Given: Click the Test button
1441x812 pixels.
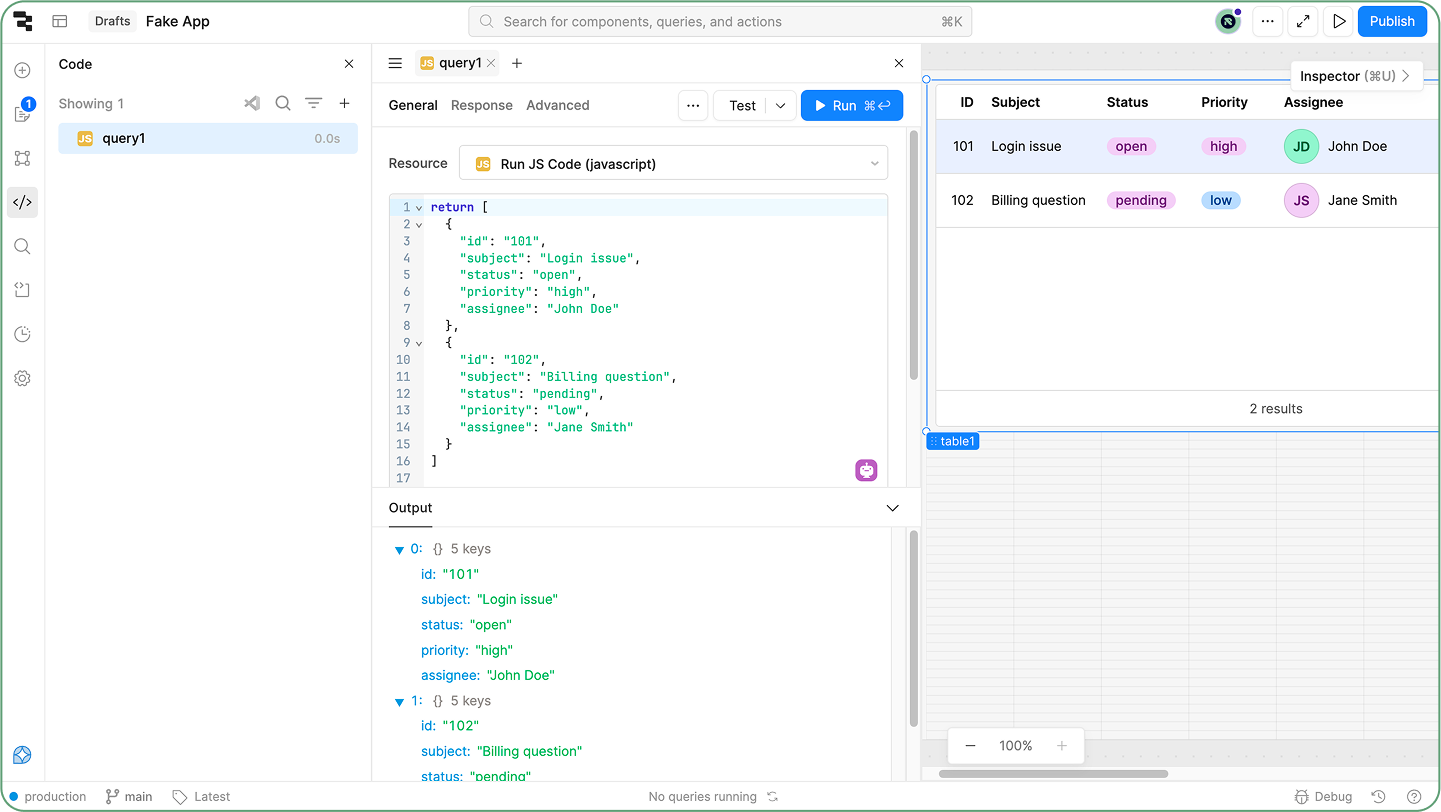Looking at the screenshot, I should pyautogui.click(x=742, y=105).
